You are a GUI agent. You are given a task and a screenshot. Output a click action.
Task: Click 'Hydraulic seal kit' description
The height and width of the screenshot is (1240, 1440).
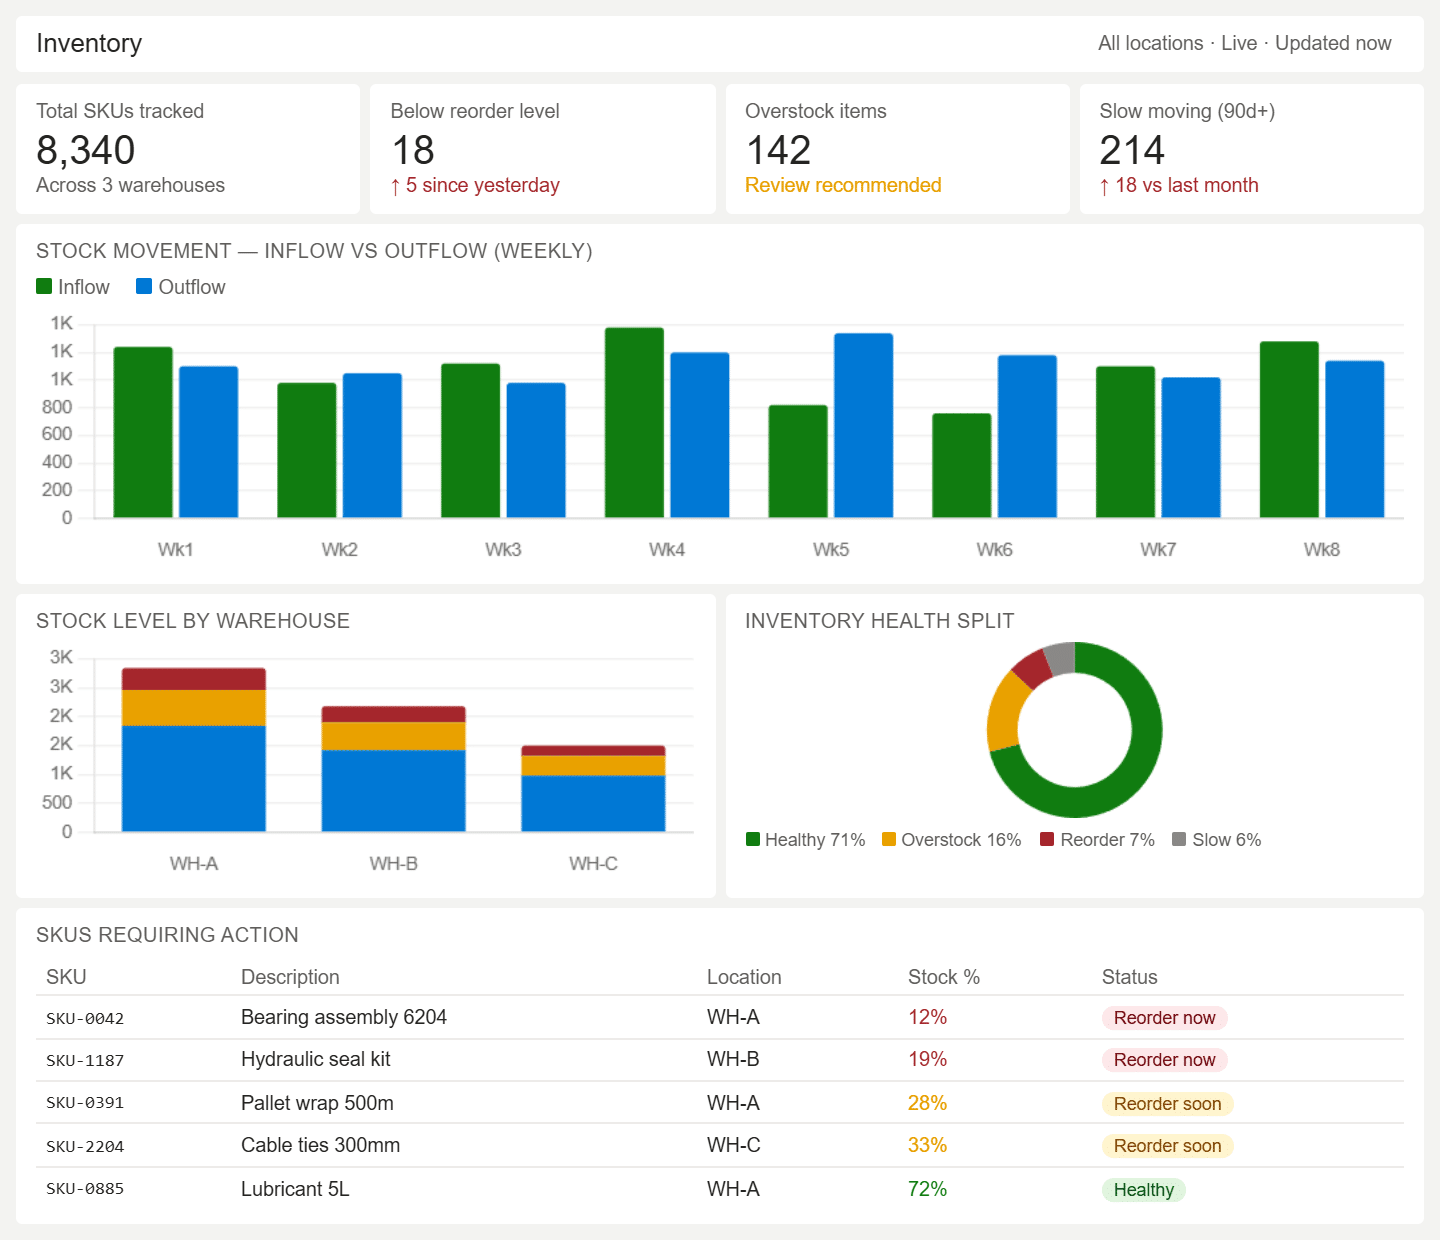pos(316,1059)
